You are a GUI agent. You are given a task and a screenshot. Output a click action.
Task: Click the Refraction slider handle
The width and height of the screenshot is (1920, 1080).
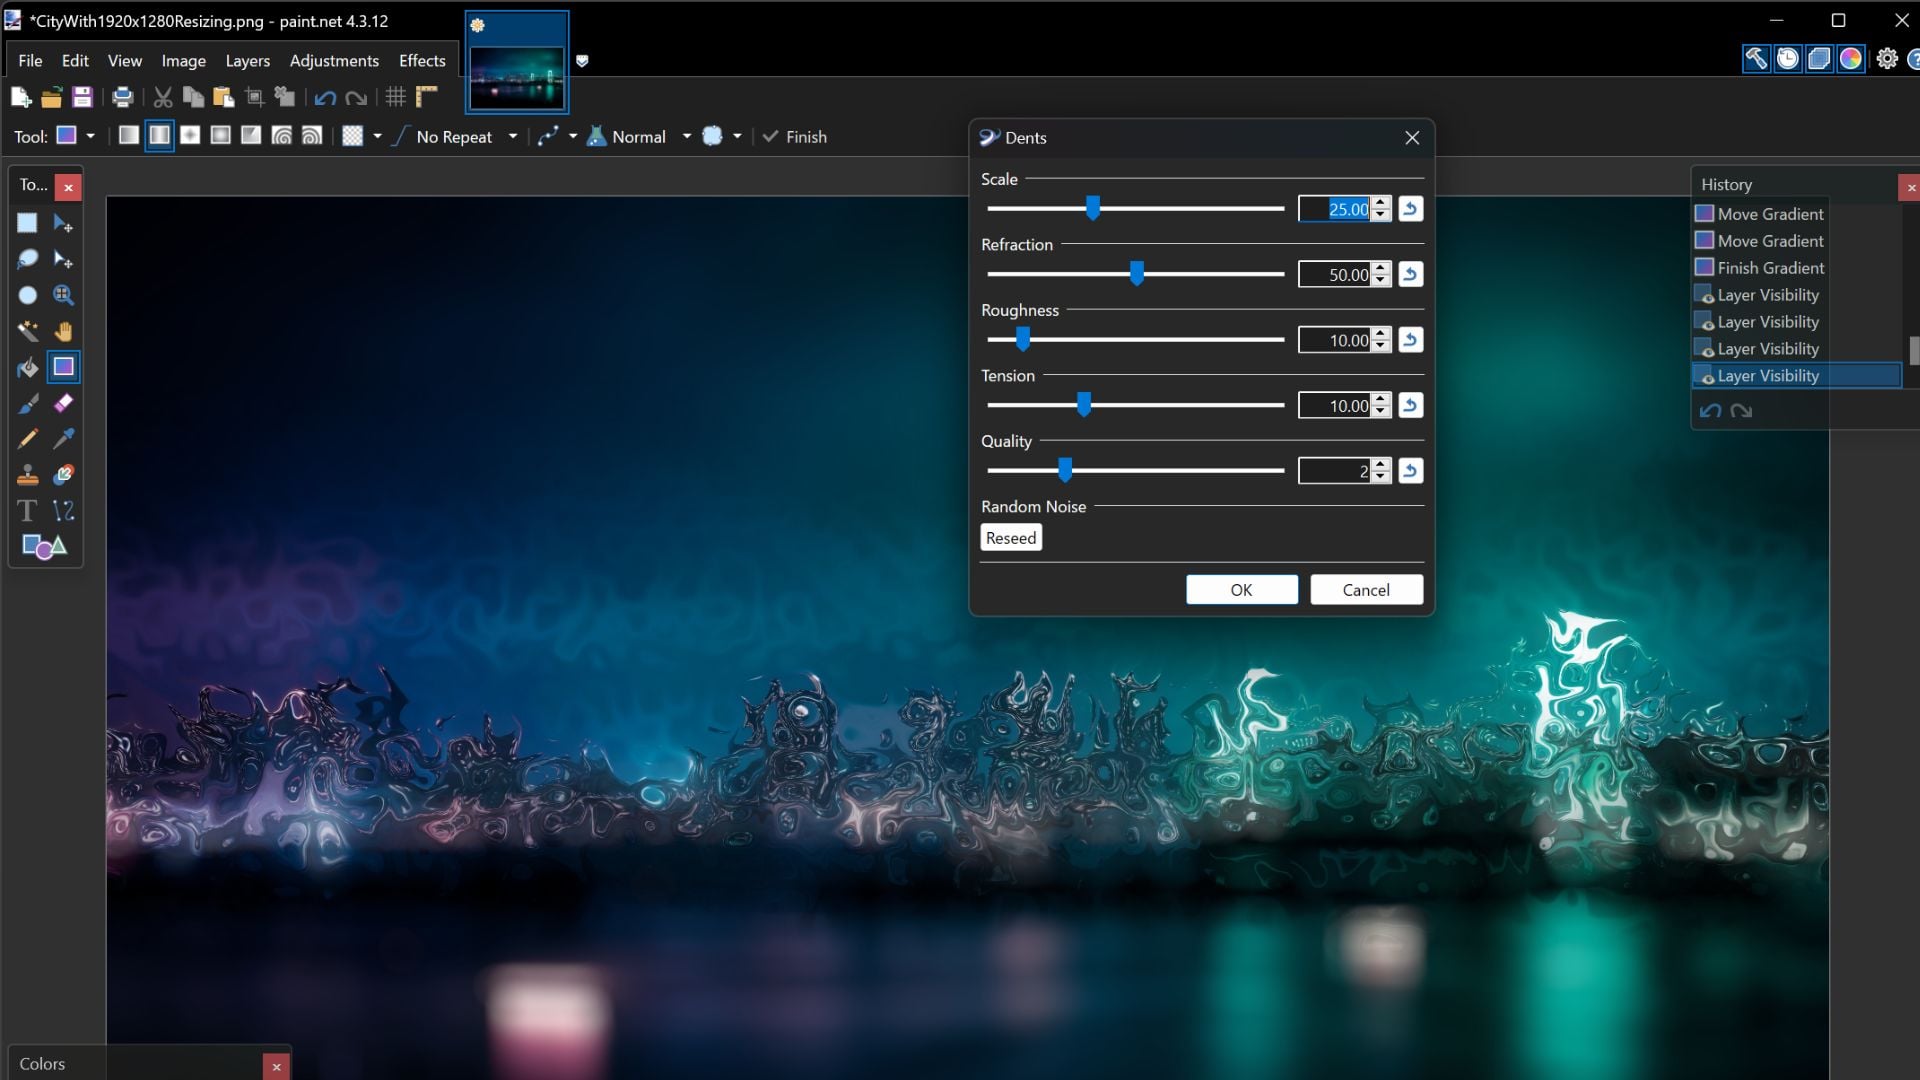click(1137, 274)
